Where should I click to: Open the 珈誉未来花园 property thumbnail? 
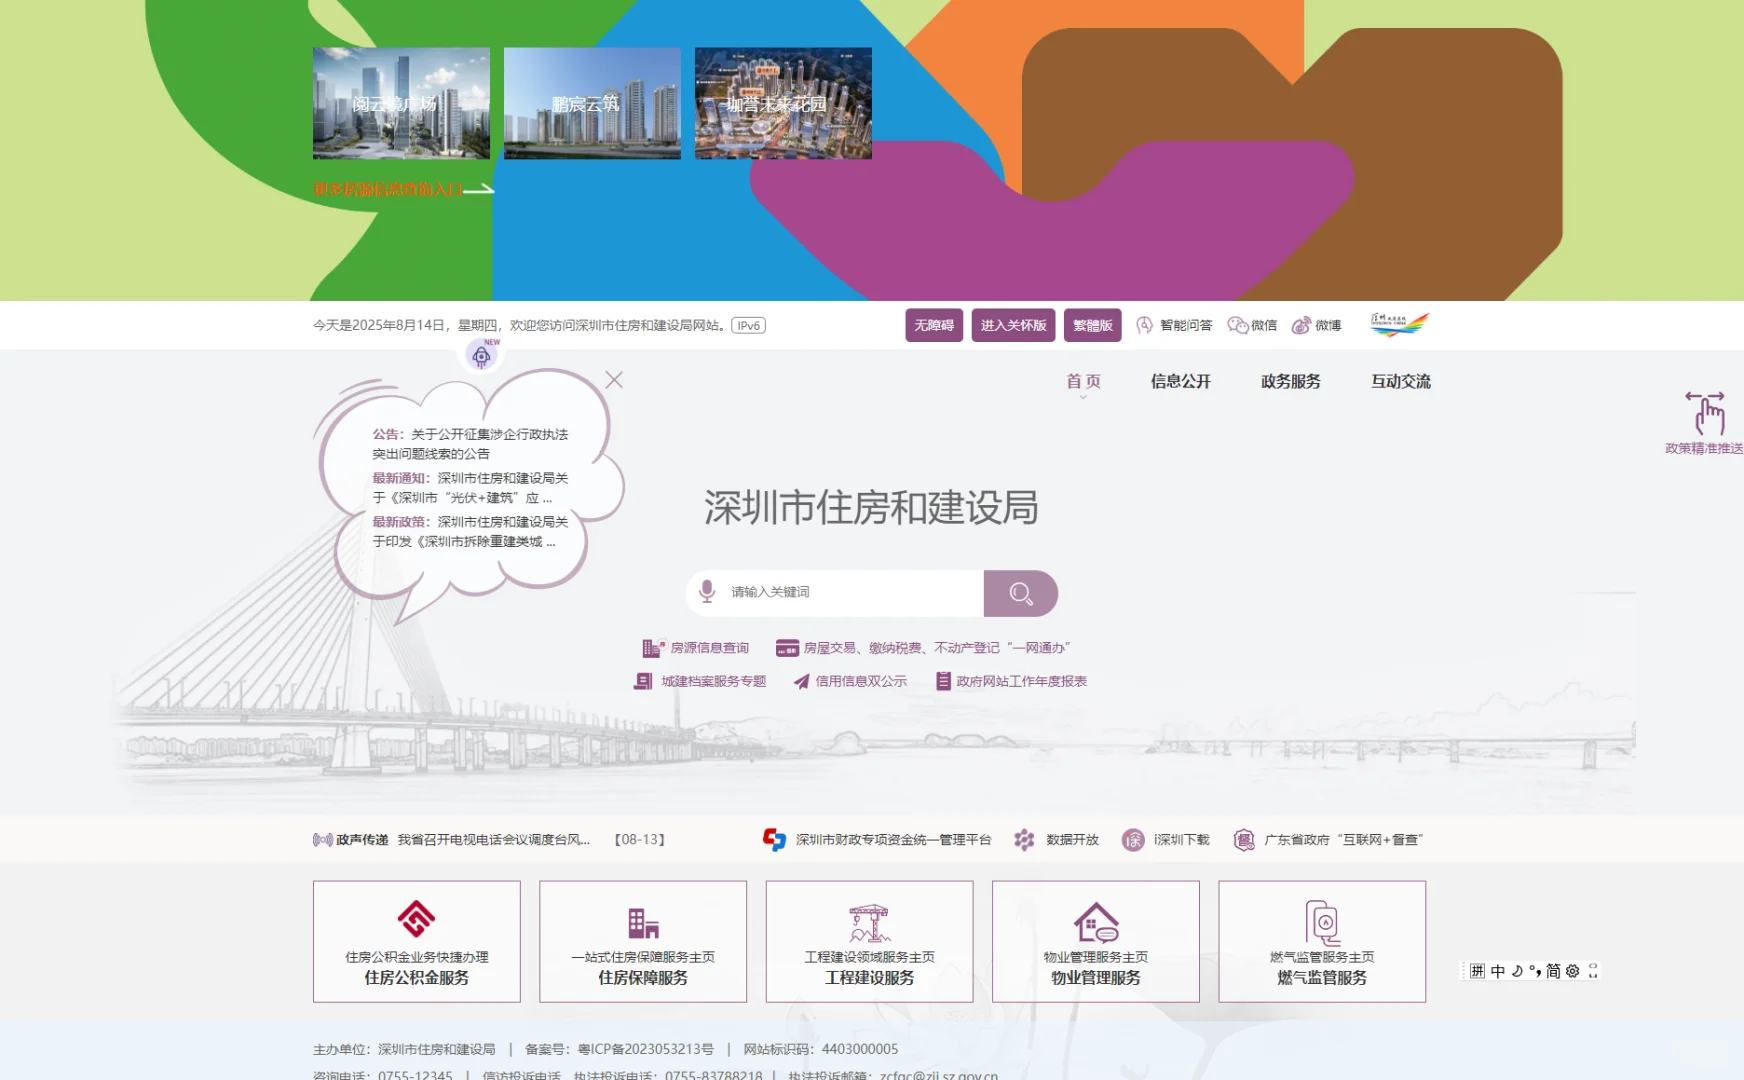pos(783,103)
